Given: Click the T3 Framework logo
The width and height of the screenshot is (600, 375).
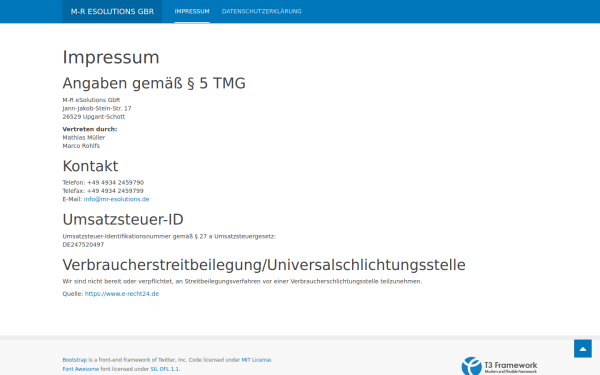Looking at the screenshot, I should tap(499, 366).
